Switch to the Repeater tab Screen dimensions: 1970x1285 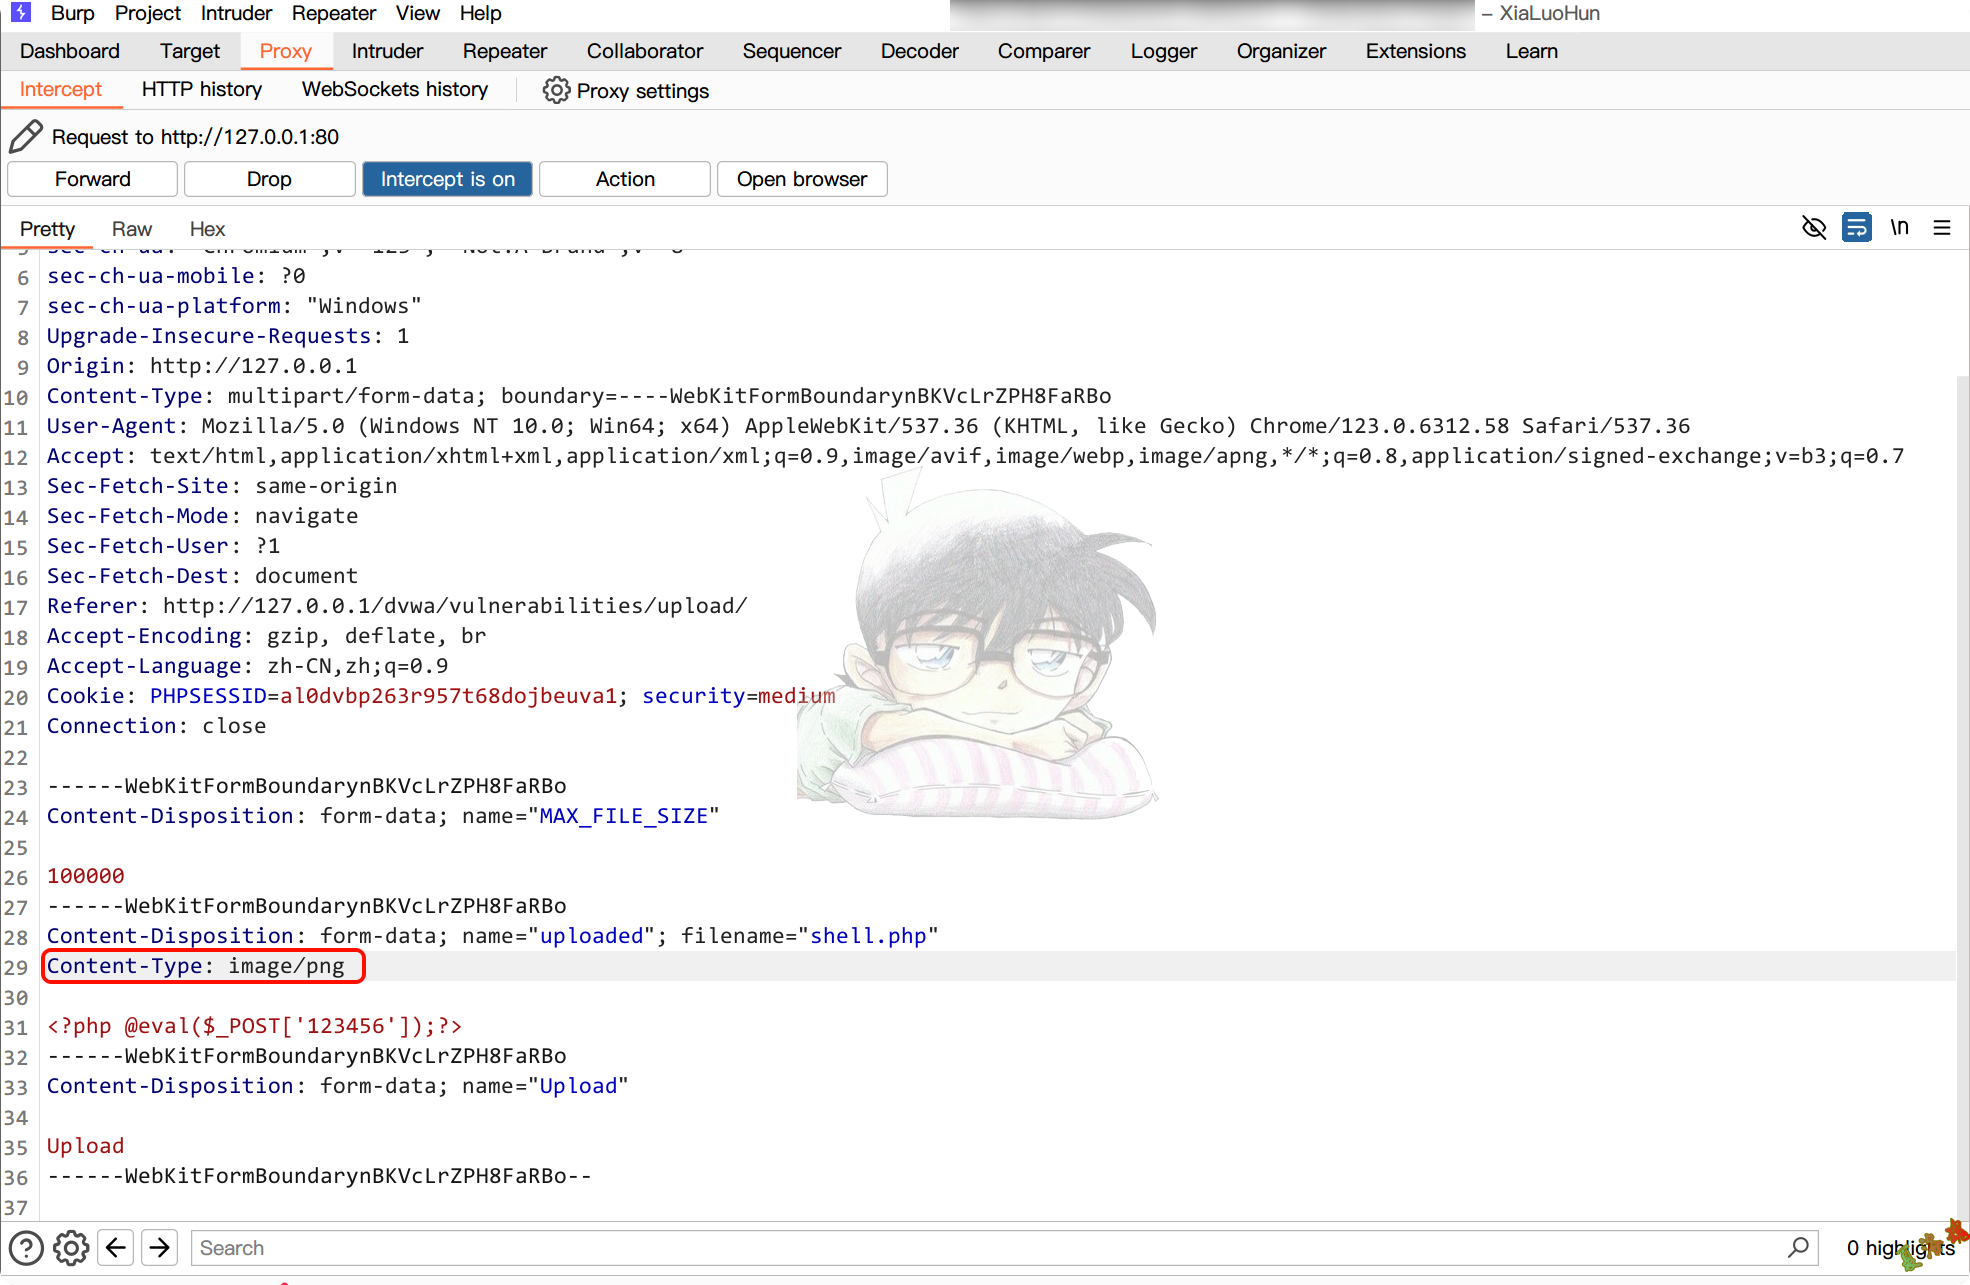[x=505, y=51]
